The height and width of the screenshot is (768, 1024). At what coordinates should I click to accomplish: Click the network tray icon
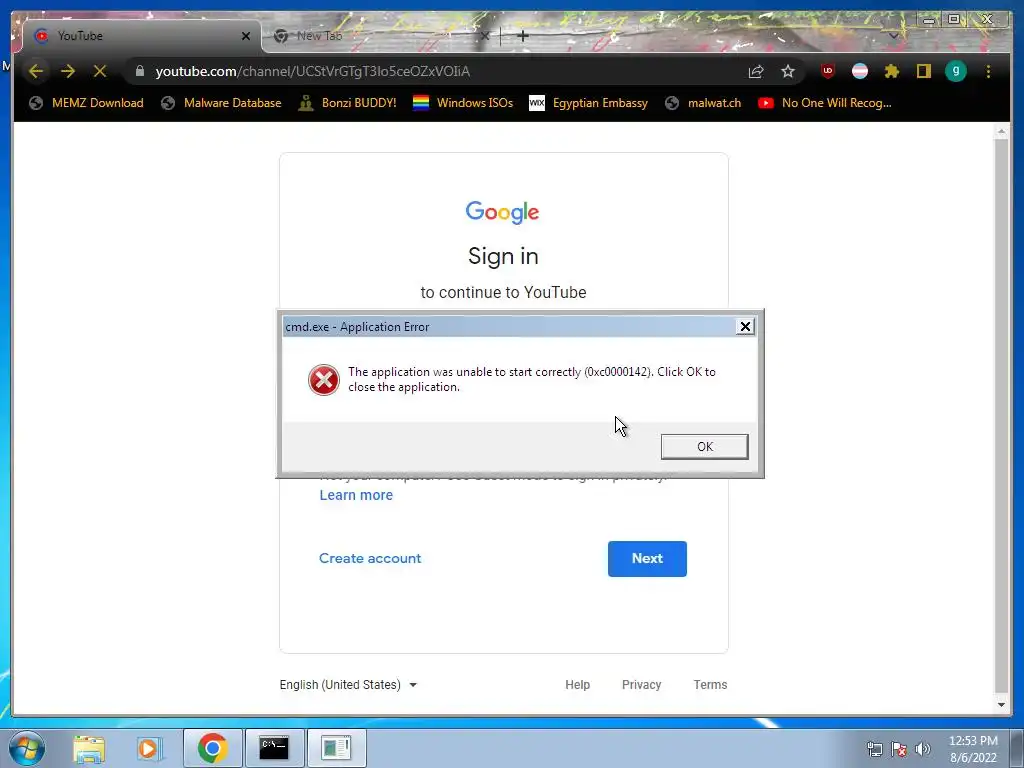point(874,749)
